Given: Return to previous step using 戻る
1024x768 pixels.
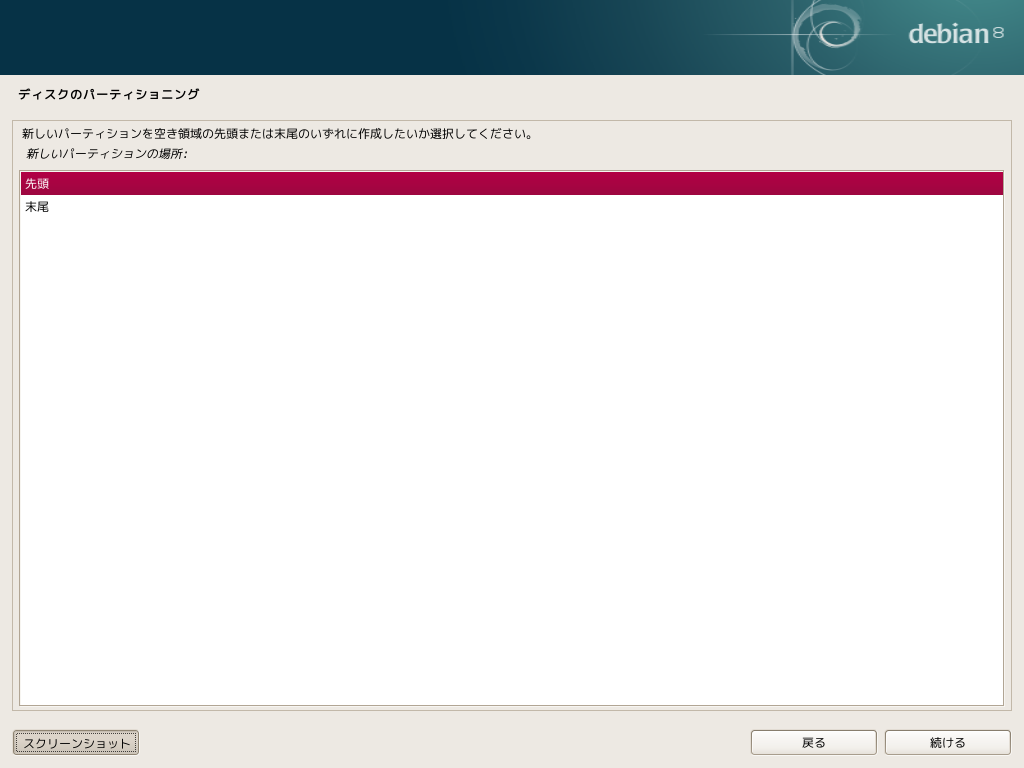Looking at the screenshot, I should pos(813,742).
